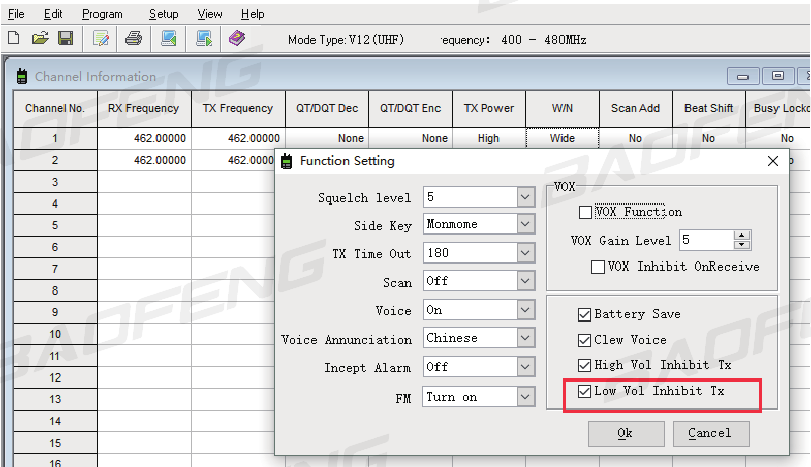Select channel 1 RX Frequency cell
Viewport: 811px width, 467px height.
tap(144, 138)
